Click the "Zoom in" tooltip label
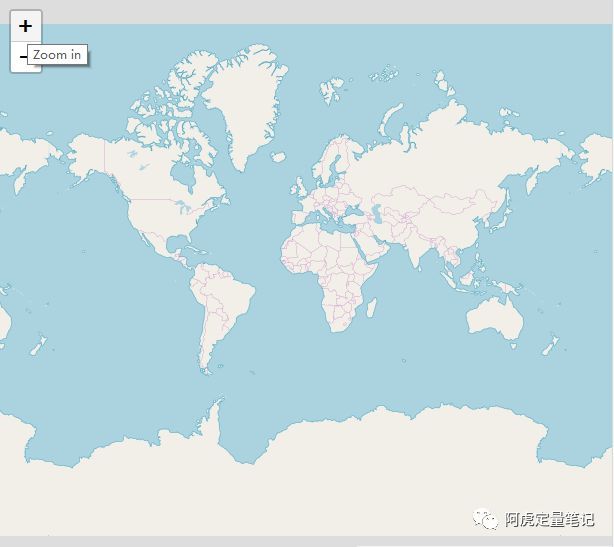614x547 pixels. [57, 55]
